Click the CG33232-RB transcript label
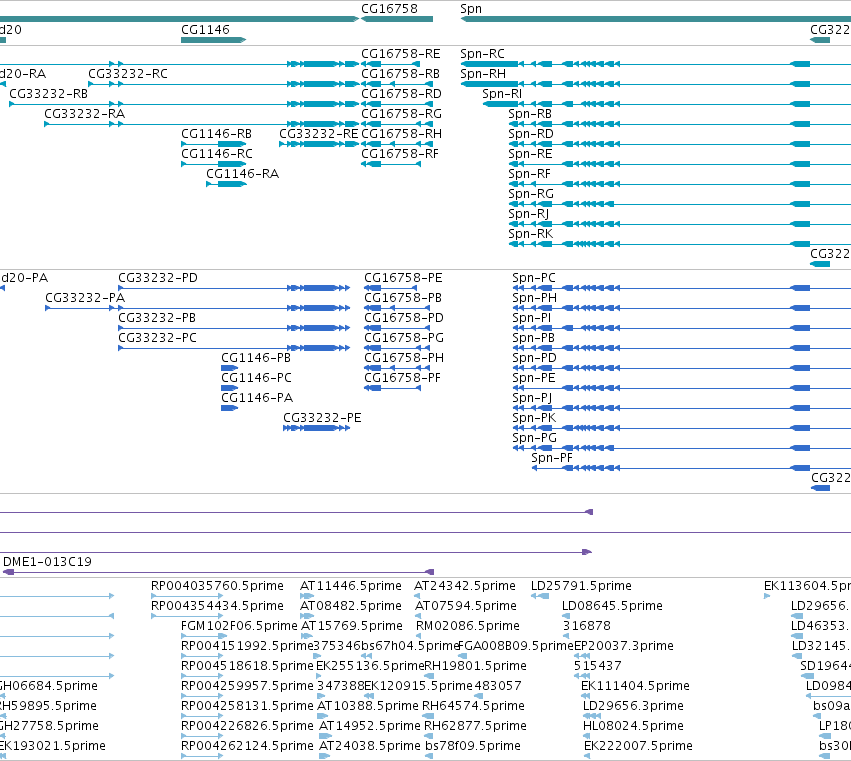This screenshot has width=851, height=761. pos(48,94)
